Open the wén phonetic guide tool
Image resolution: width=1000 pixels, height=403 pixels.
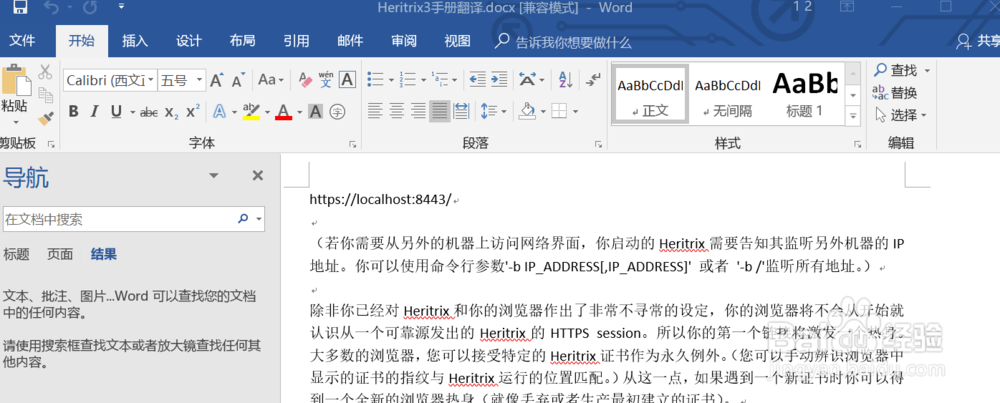(x=326, y=80)
